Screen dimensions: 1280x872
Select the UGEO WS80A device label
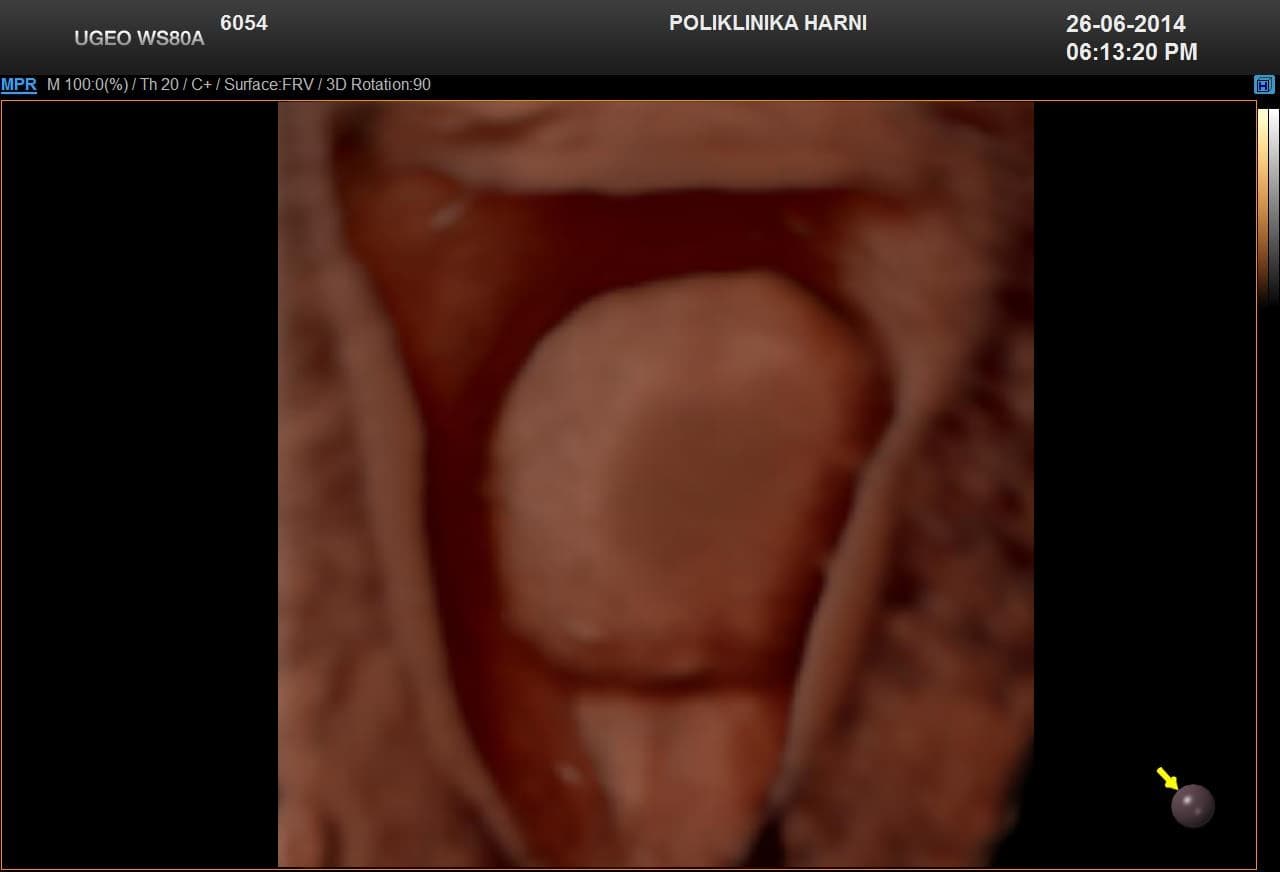(139, 39)
